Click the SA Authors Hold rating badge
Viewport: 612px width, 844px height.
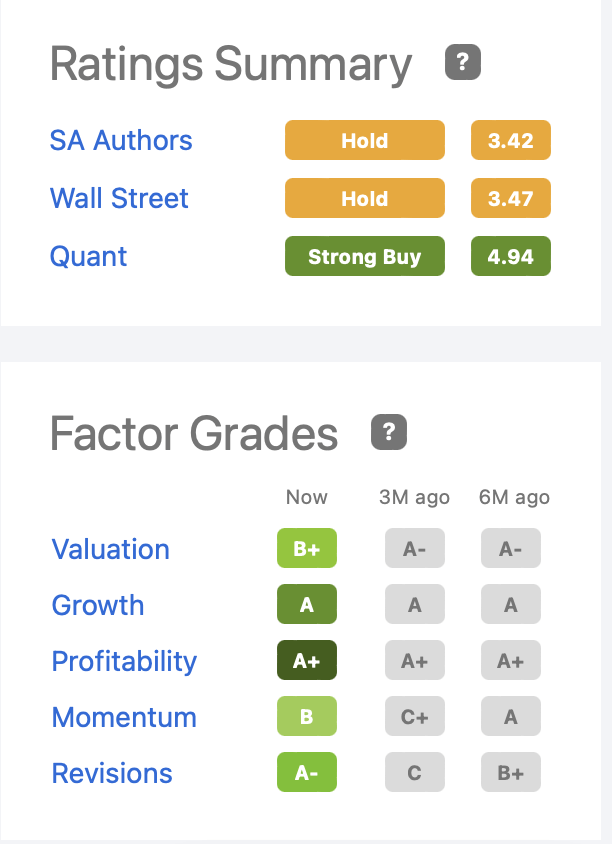pos(365,141)
